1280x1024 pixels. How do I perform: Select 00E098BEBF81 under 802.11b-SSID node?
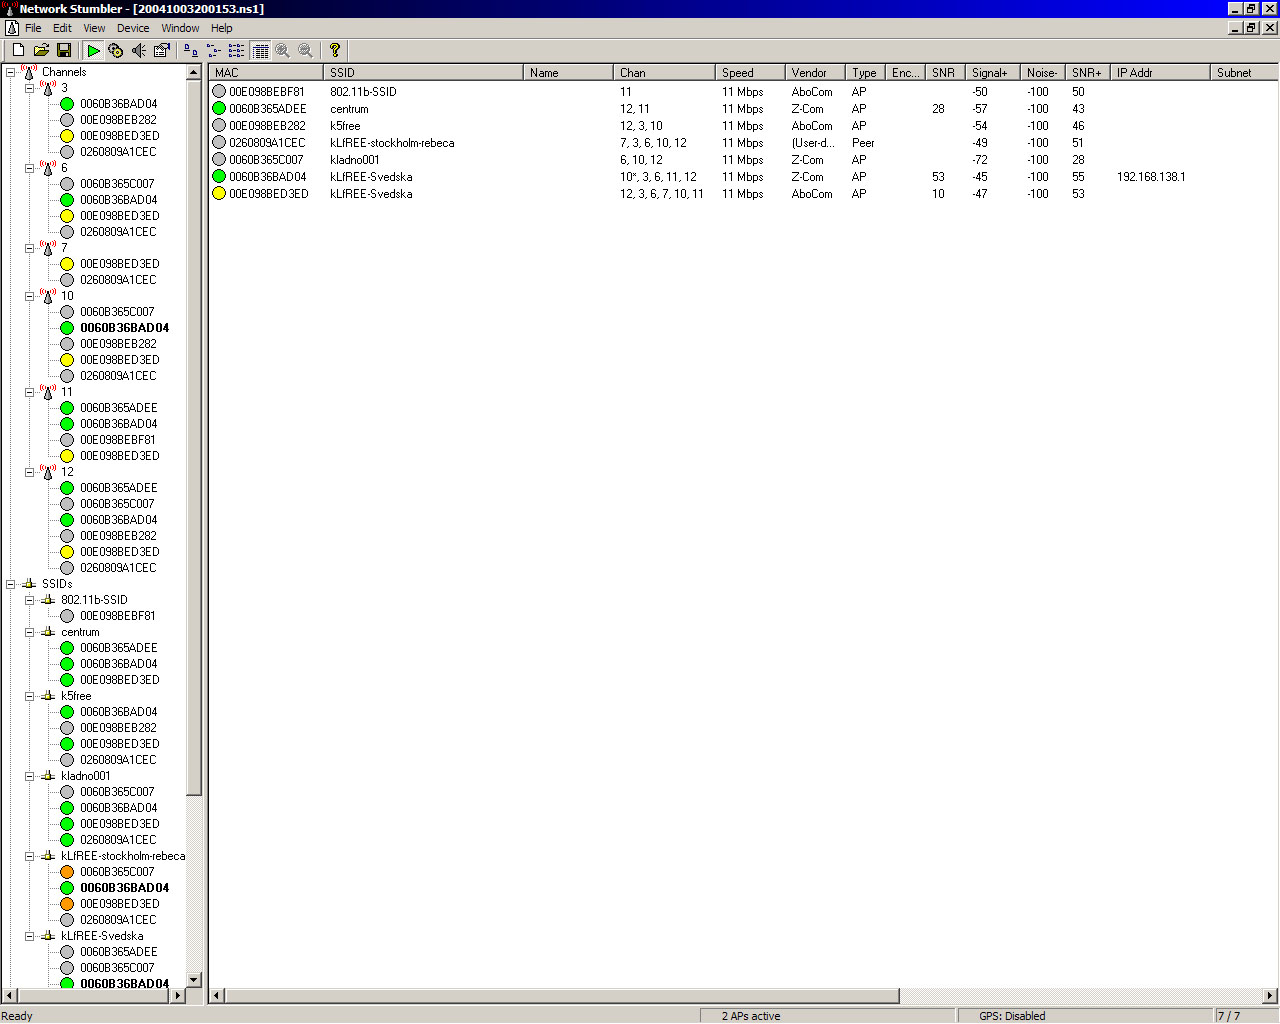118,616
